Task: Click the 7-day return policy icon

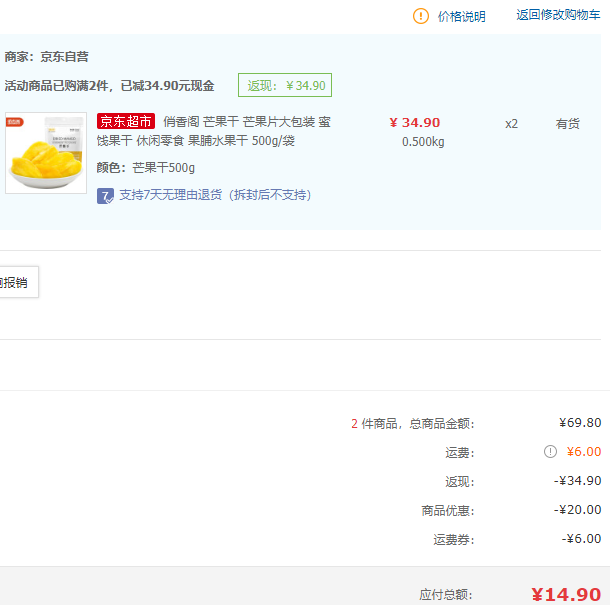Action: tap(105, 195)
